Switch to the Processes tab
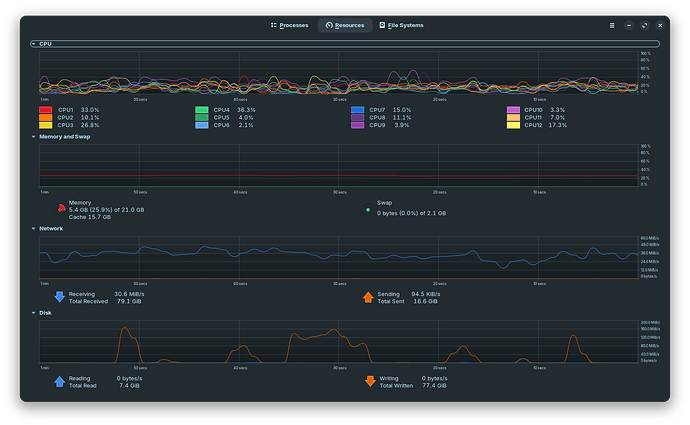The height and width of the screenshot is (425, 690). (289, 26)
